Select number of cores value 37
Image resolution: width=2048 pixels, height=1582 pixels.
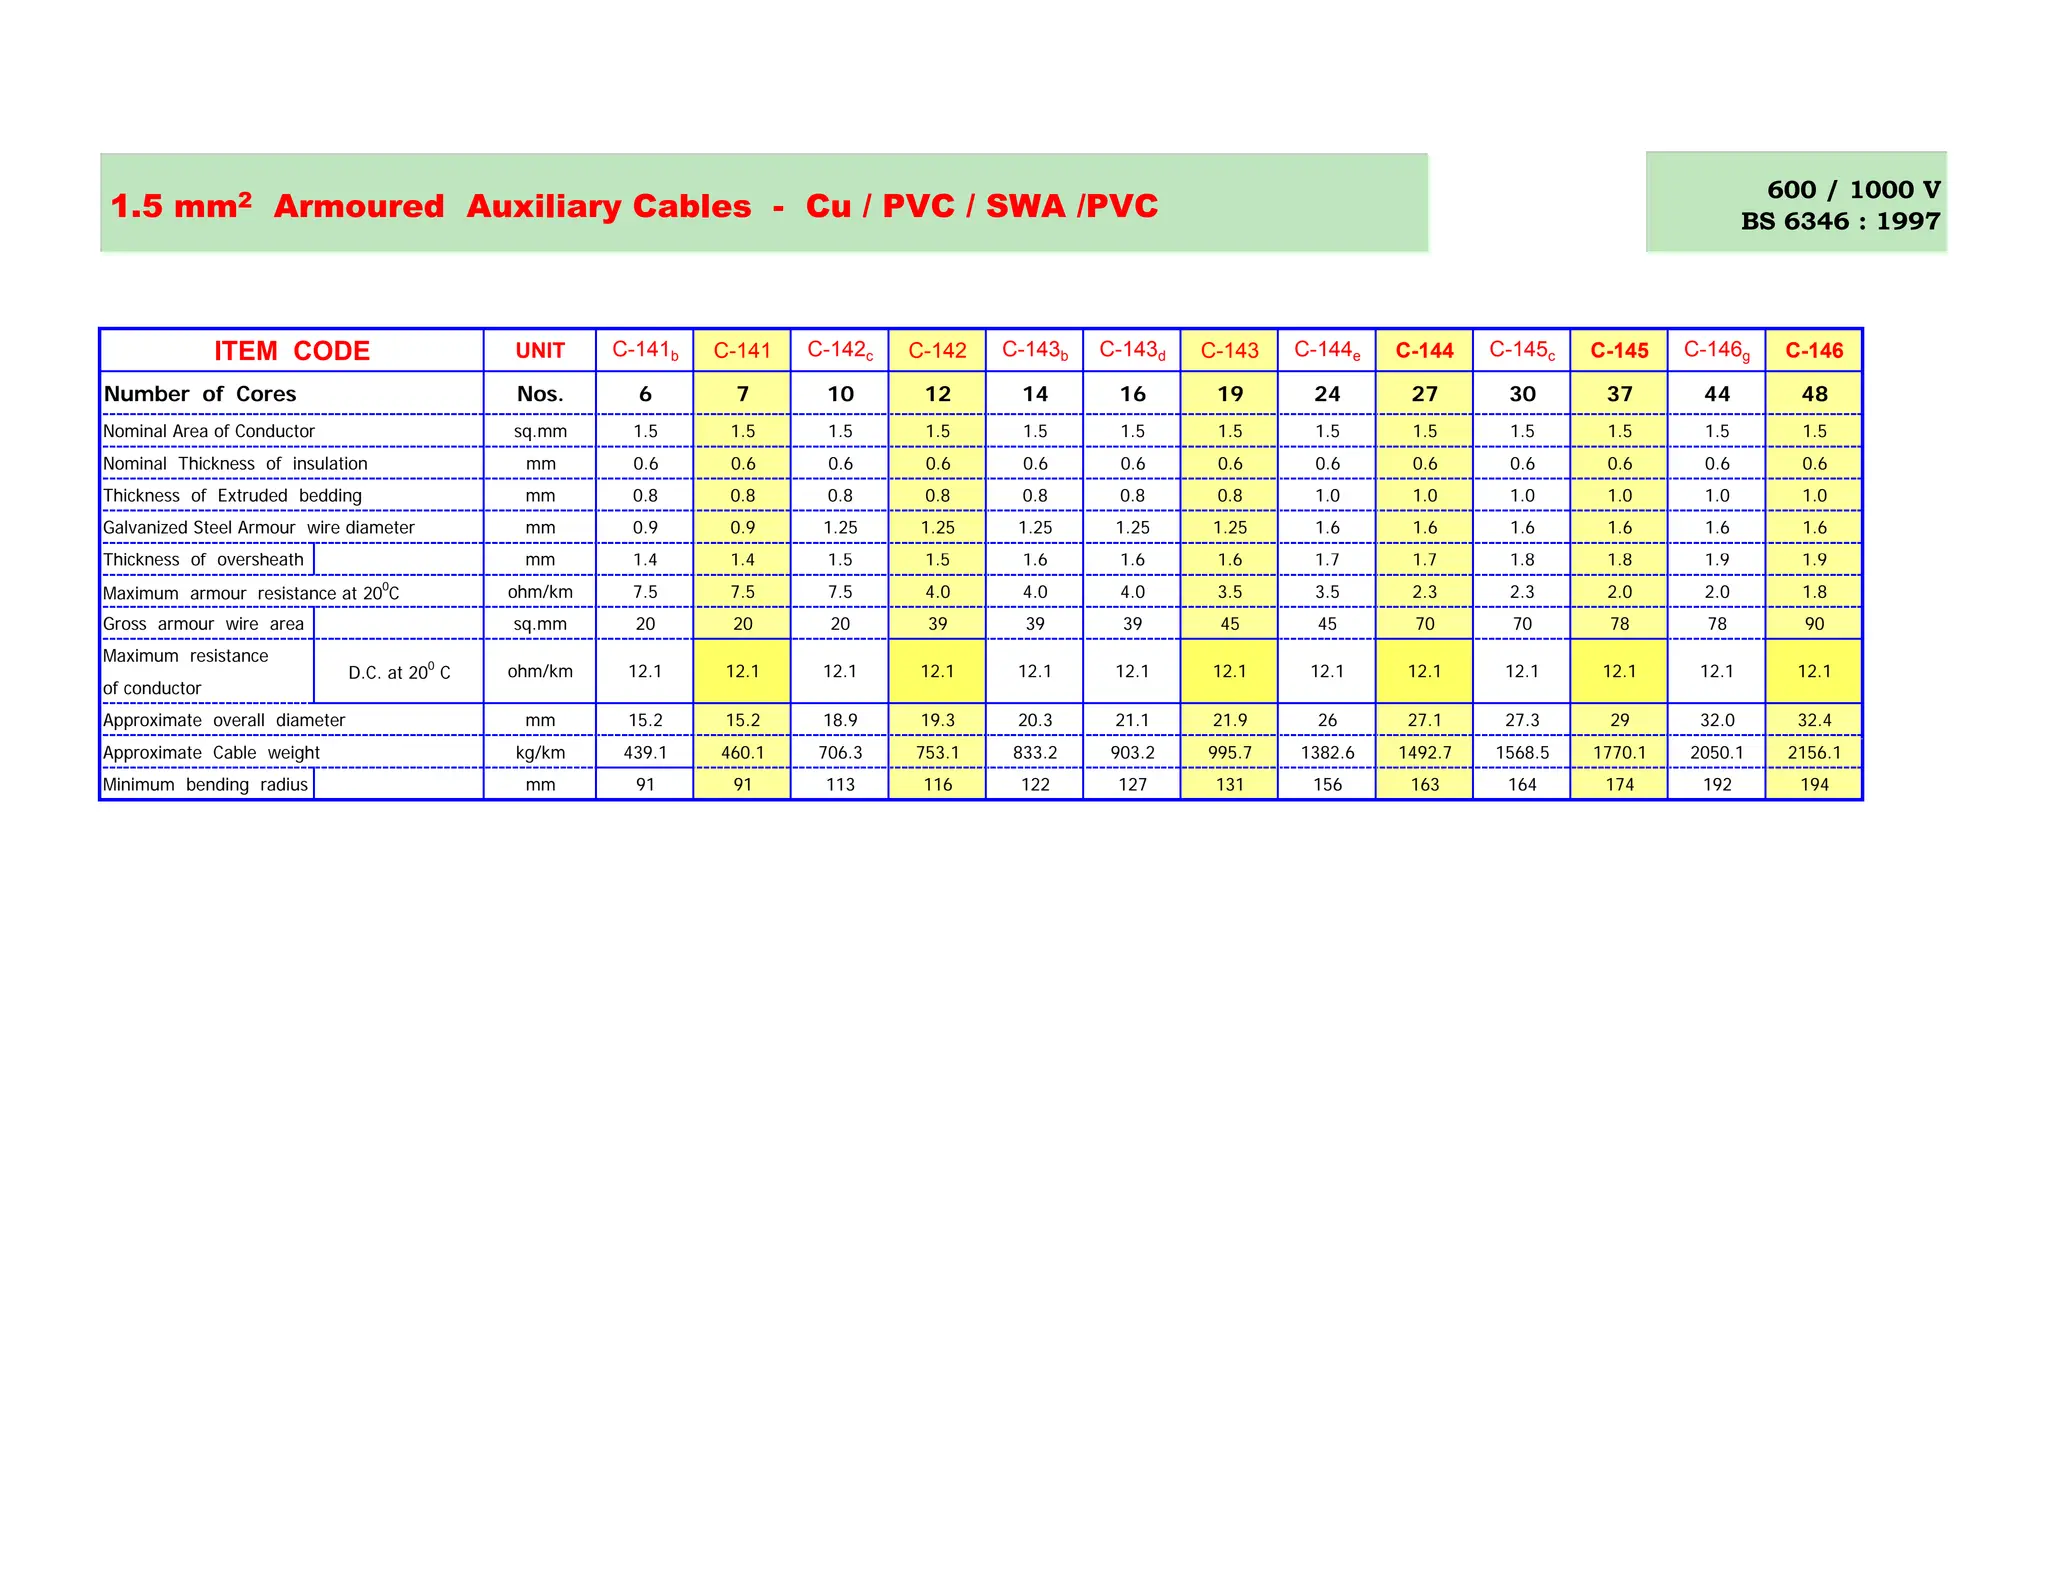pyautogui.click(x=1620, y=394)
